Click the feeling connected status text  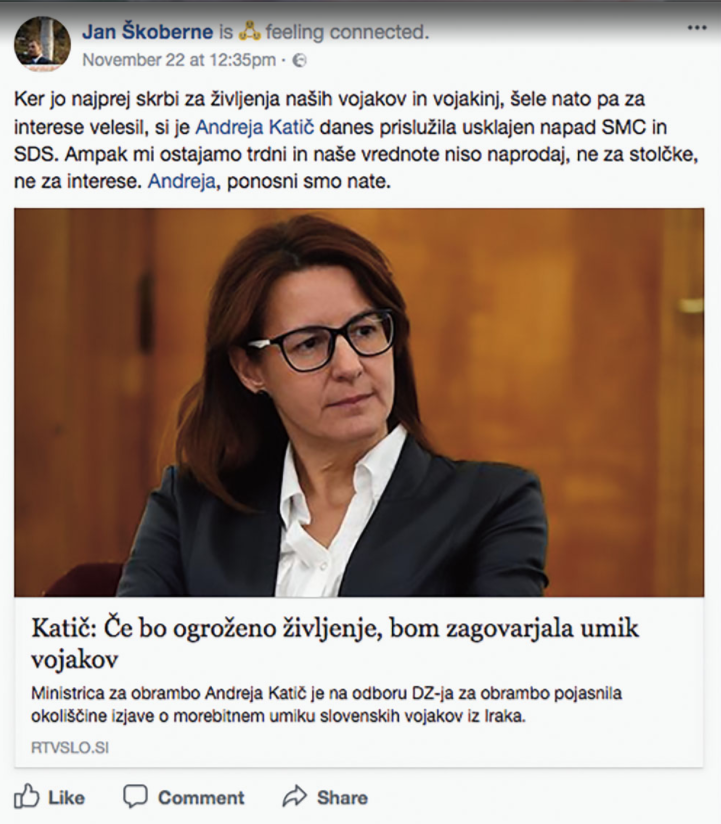[347, 33]
